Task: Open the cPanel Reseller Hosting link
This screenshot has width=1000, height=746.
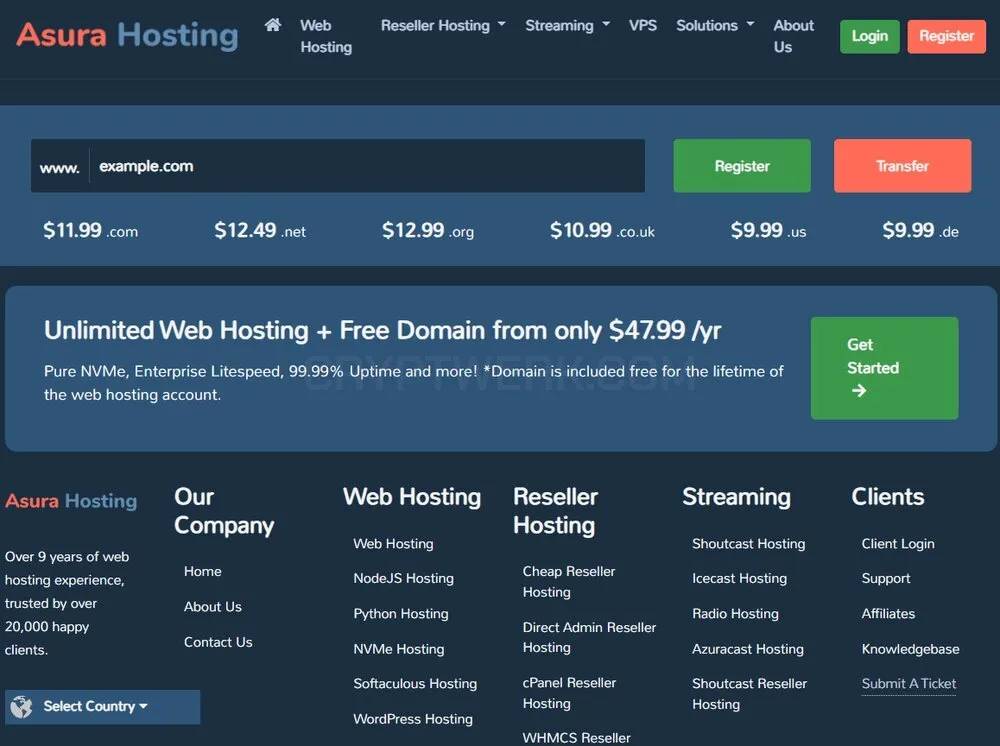Action: pos(569,693)
